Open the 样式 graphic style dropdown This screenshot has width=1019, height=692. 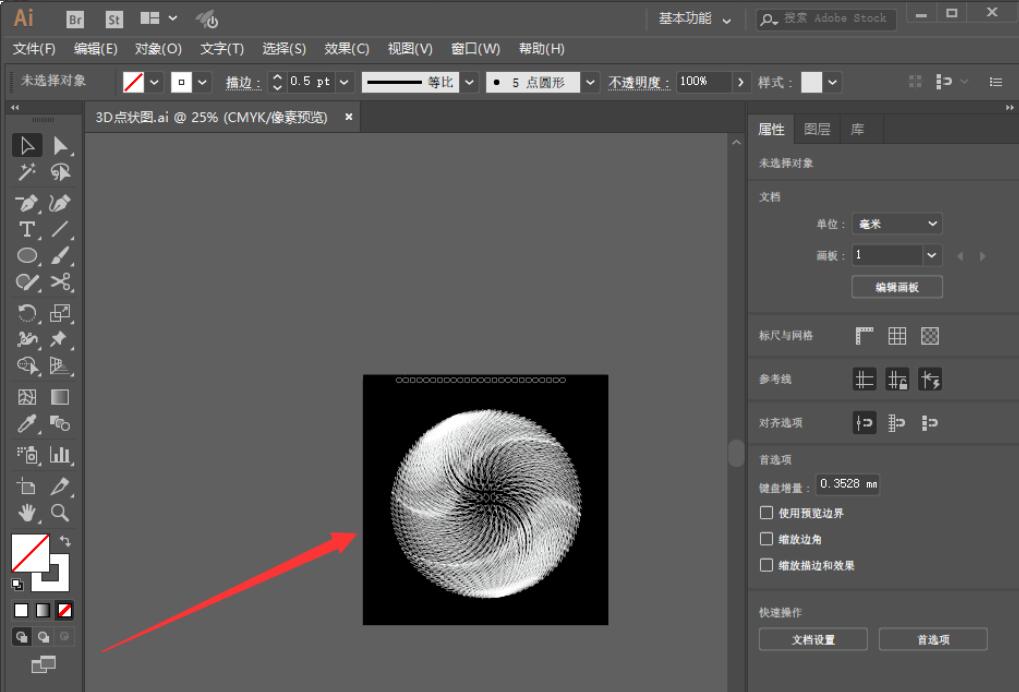click(832, 82)
